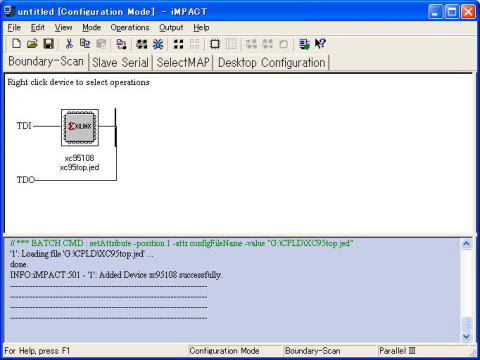Click the blue starburst debug chain icon
Viewport: 480px width, 360px height.
coord(158,44)
